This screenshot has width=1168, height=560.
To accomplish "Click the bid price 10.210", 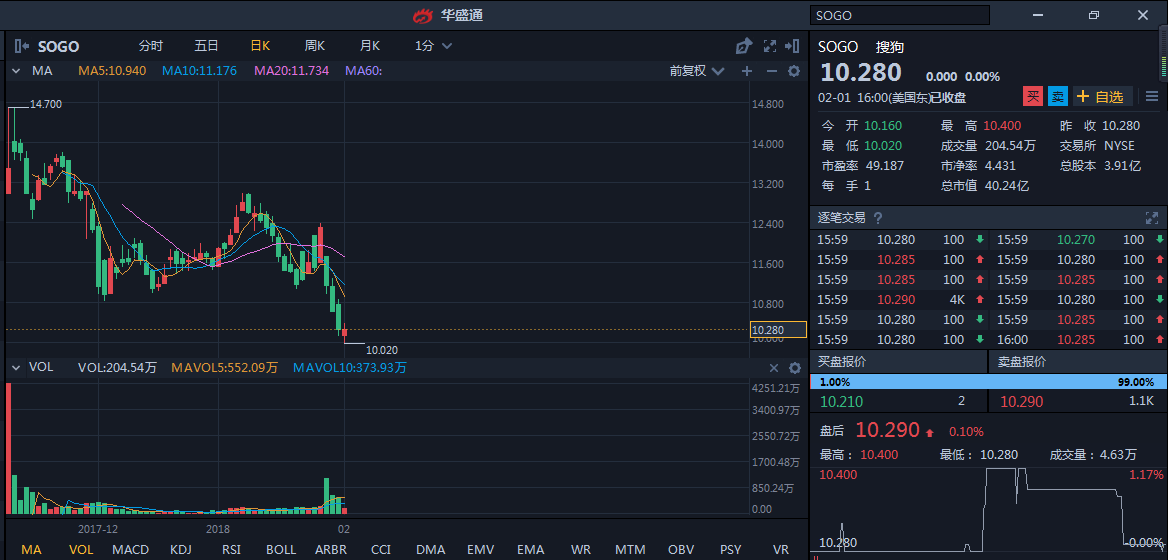I will pyautogui.click(x=841, y=402).
